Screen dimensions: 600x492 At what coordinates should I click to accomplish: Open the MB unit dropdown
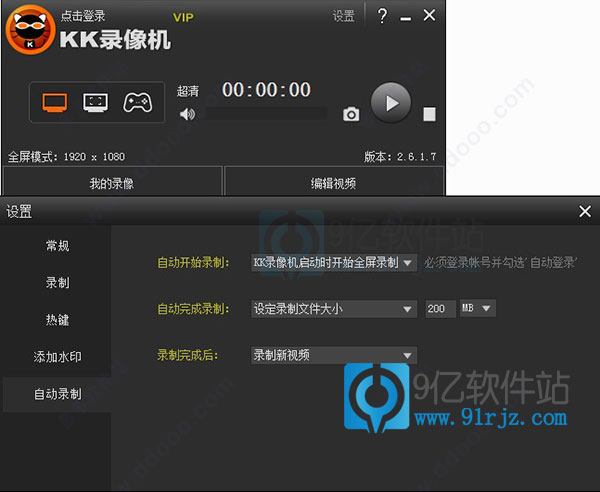click(478, 308)
